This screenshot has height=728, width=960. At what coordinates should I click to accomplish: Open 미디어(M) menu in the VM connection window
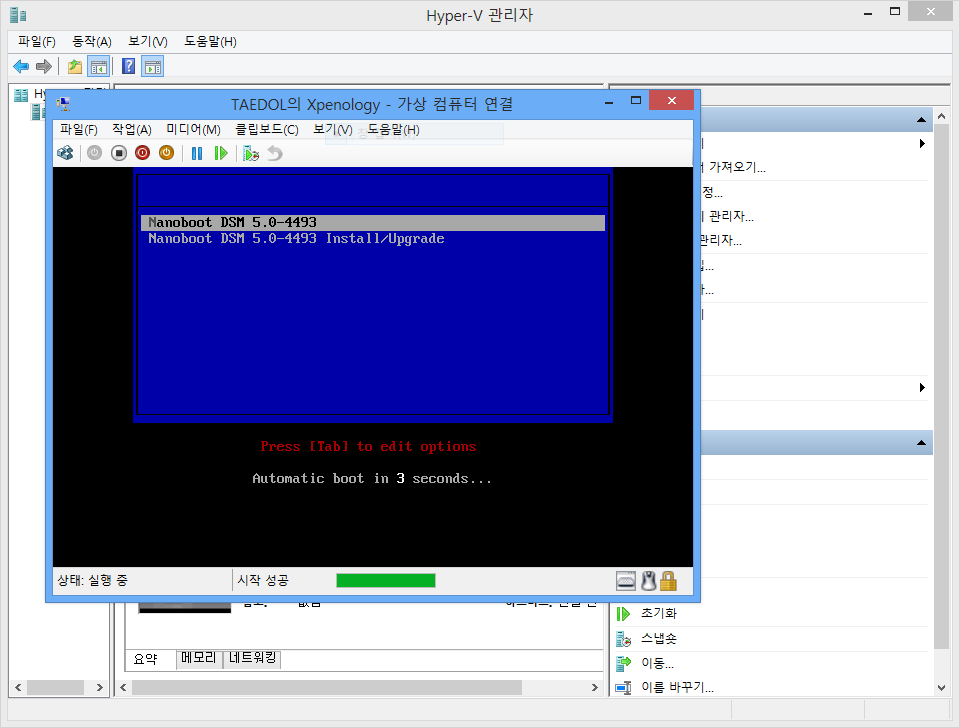coord(193,129)
